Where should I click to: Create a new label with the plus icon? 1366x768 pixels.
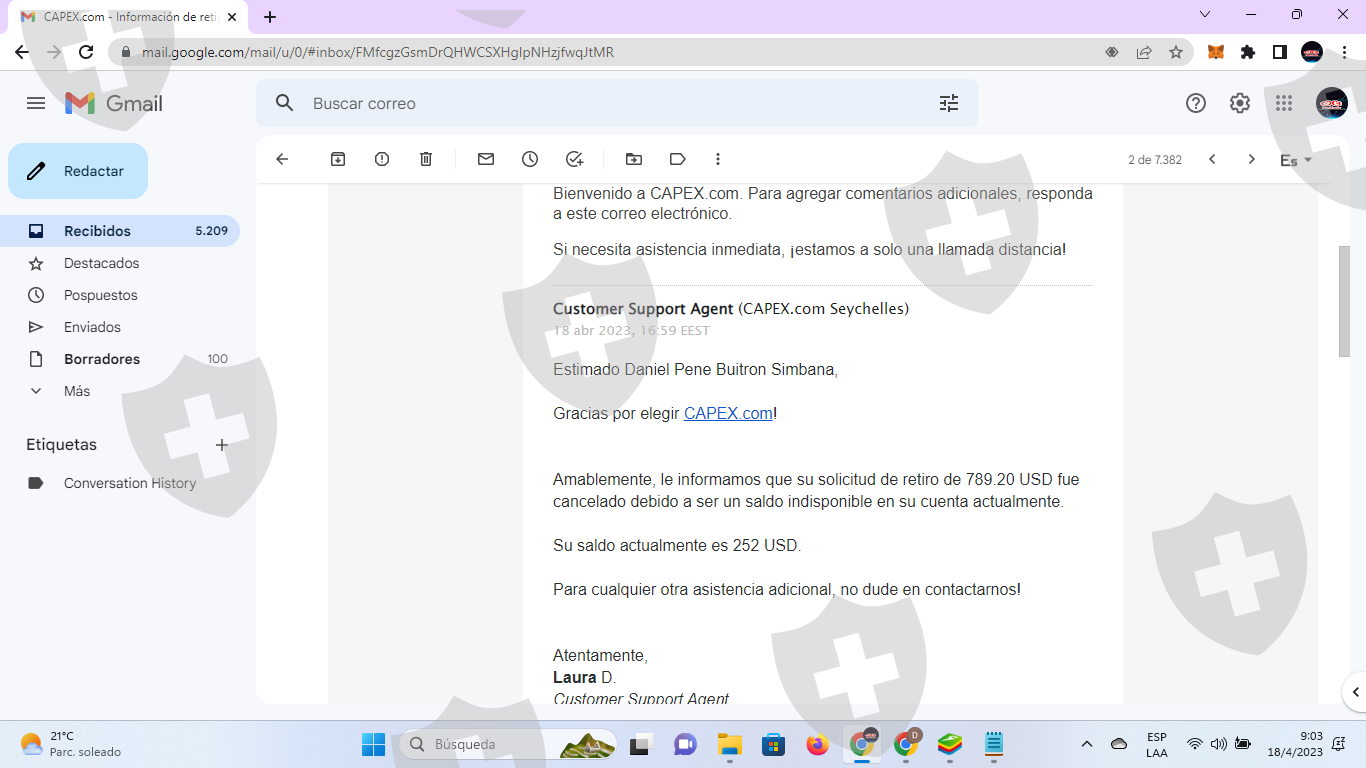tap(222, 445)
